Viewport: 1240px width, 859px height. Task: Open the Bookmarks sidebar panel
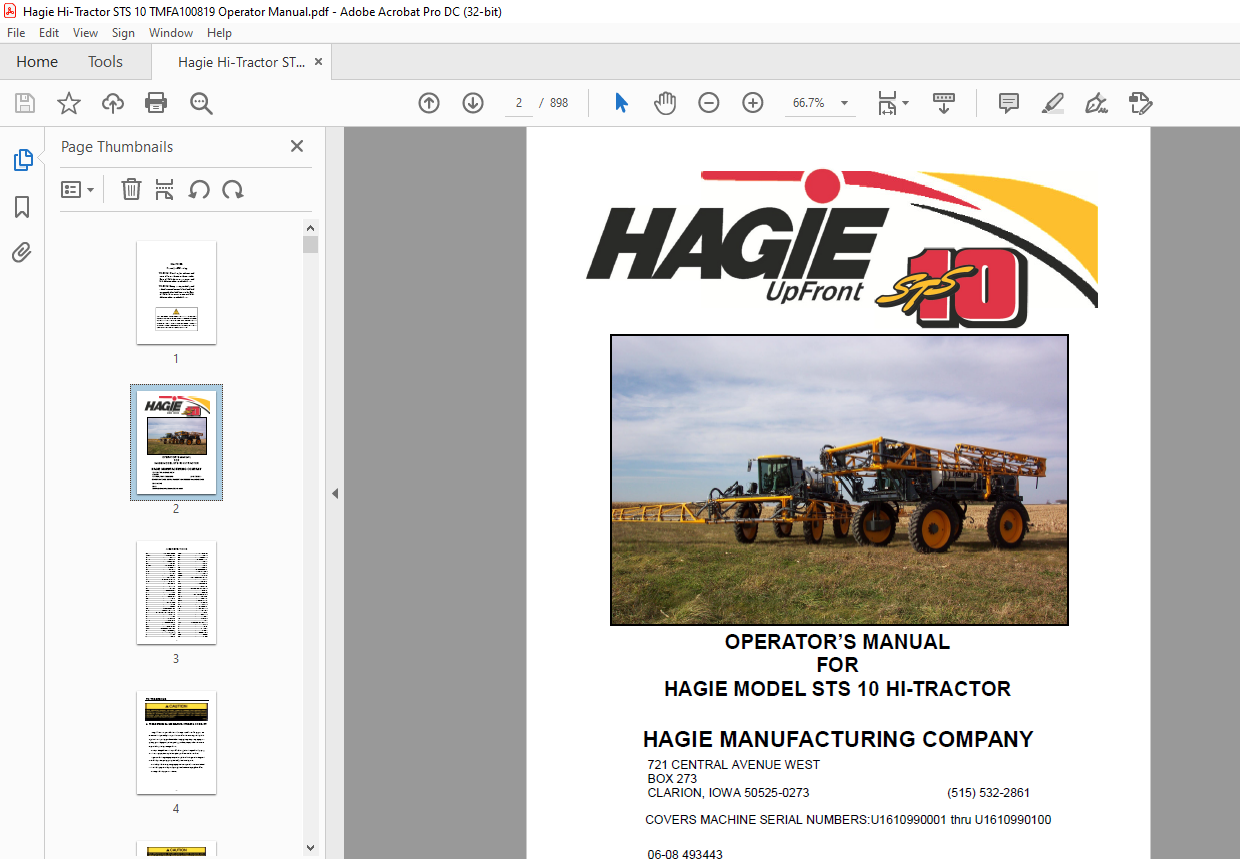pyautogui.click(x=22, y=207)
